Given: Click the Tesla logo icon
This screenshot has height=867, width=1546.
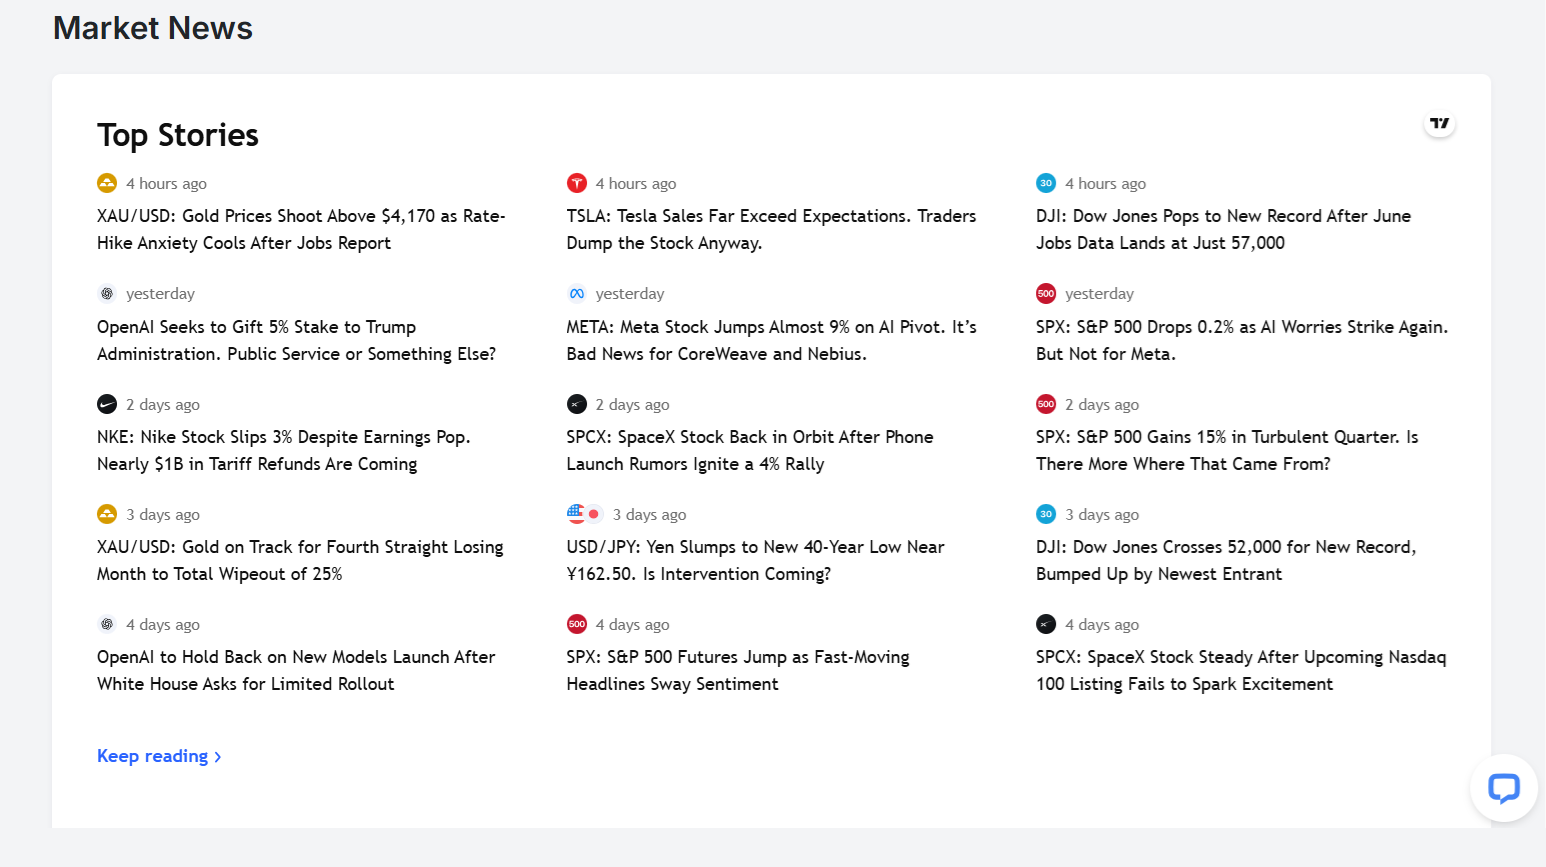Looking at the screenshot, I should (x=577, y=183).
